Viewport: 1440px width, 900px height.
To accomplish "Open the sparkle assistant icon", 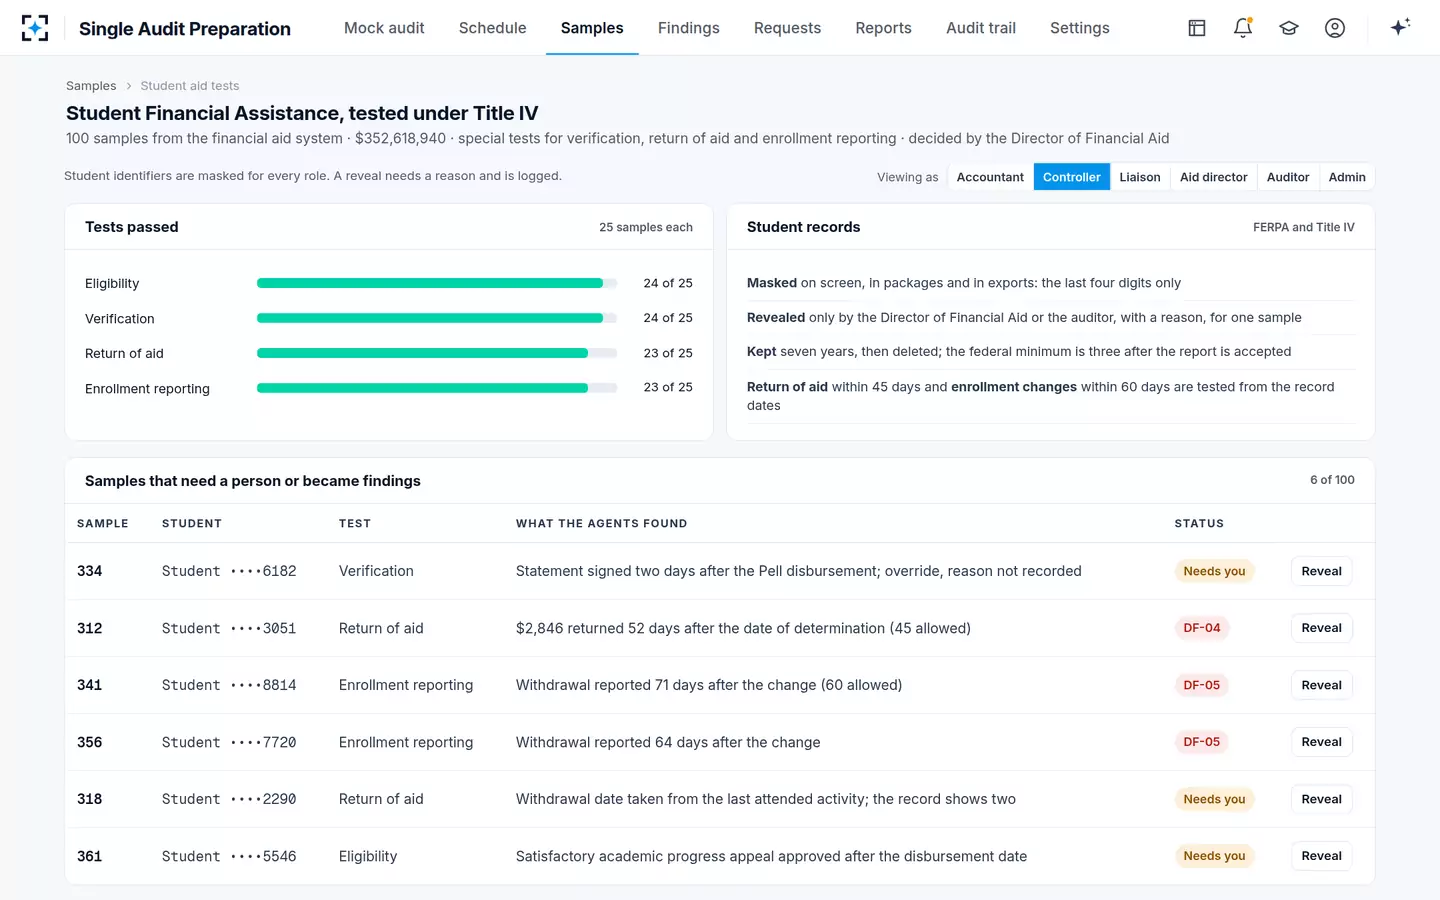I will (1400, 27).
